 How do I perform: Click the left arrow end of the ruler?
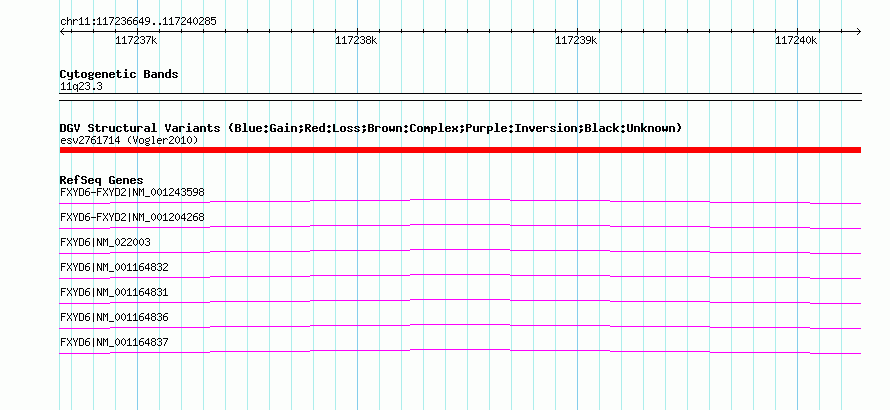click(62, 31)
